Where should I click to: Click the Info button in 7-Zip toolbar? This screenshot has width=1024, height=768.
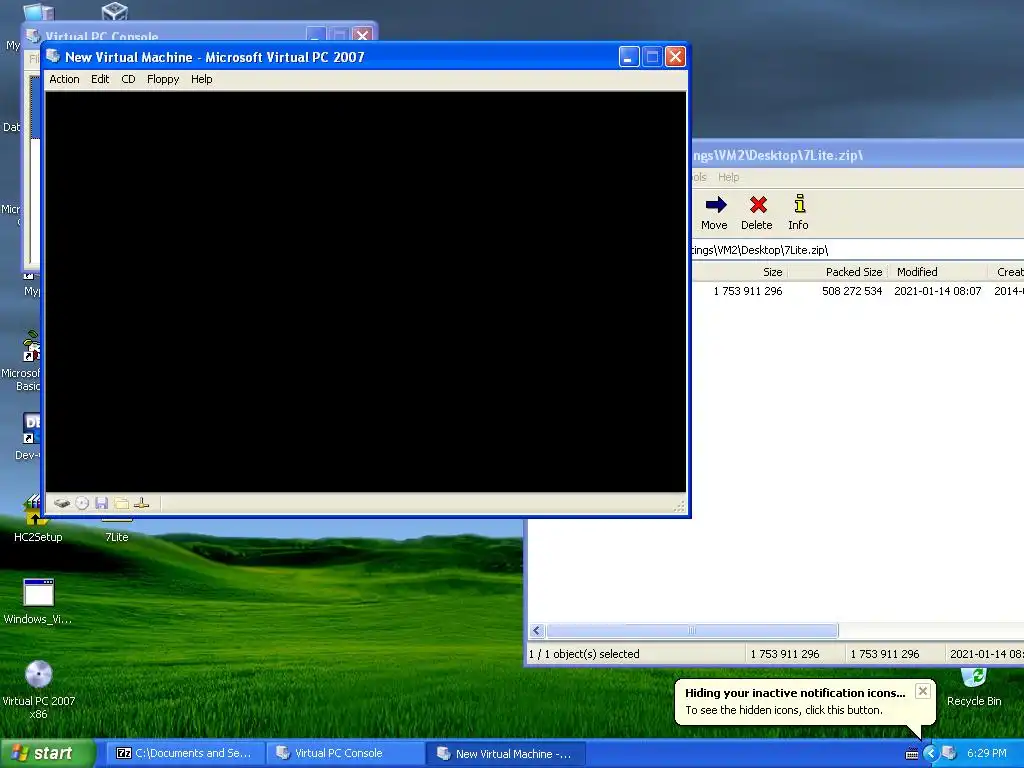[x=798, y=213]
